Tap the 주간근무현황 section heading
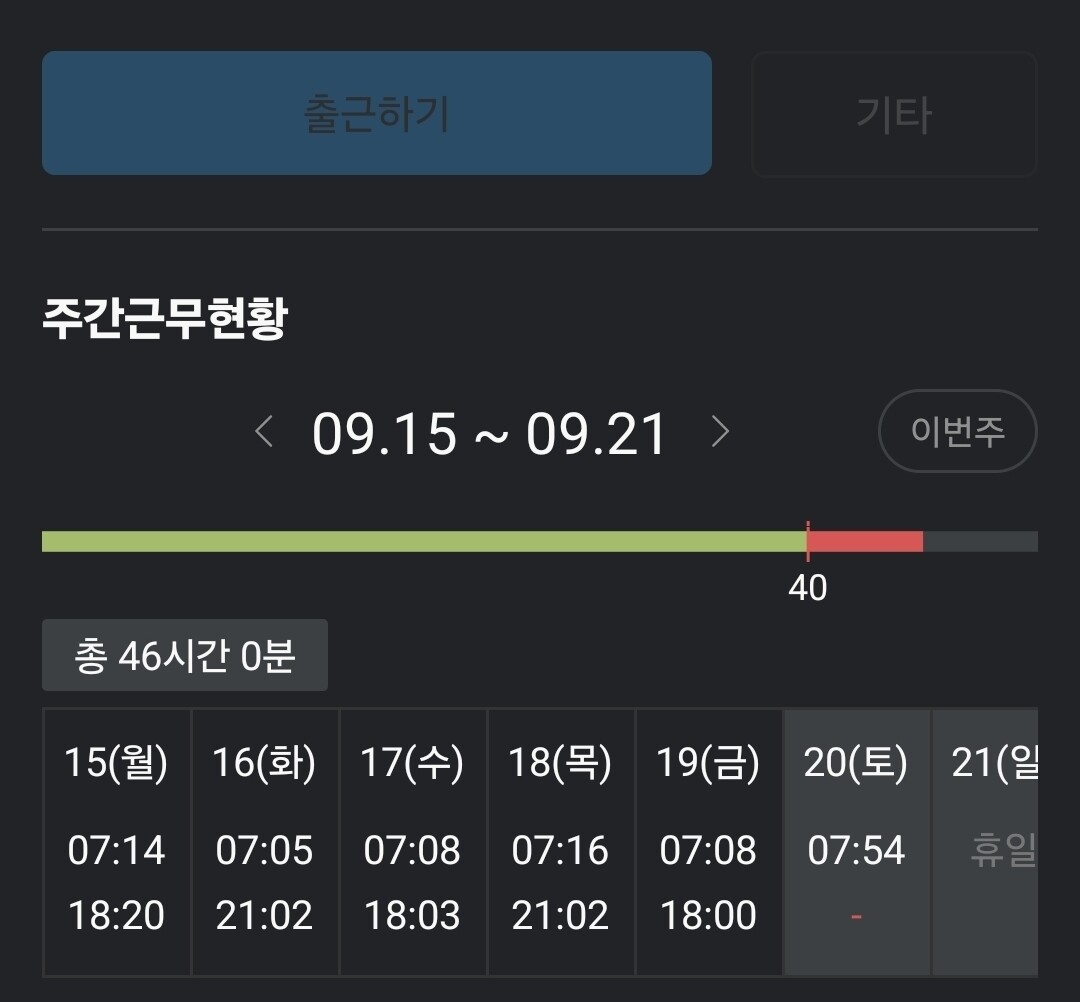This screenshot has width=1080, height=1002. (x=165, y=319)
